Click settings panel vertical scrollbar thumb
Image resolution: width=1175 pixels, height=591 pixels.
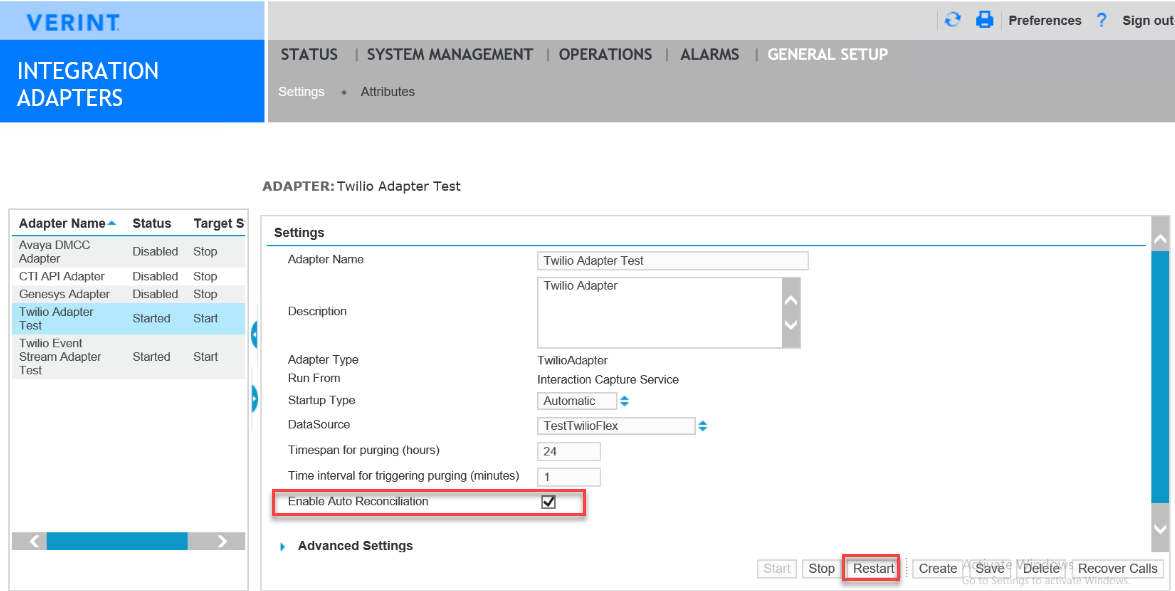(1160, 377)
